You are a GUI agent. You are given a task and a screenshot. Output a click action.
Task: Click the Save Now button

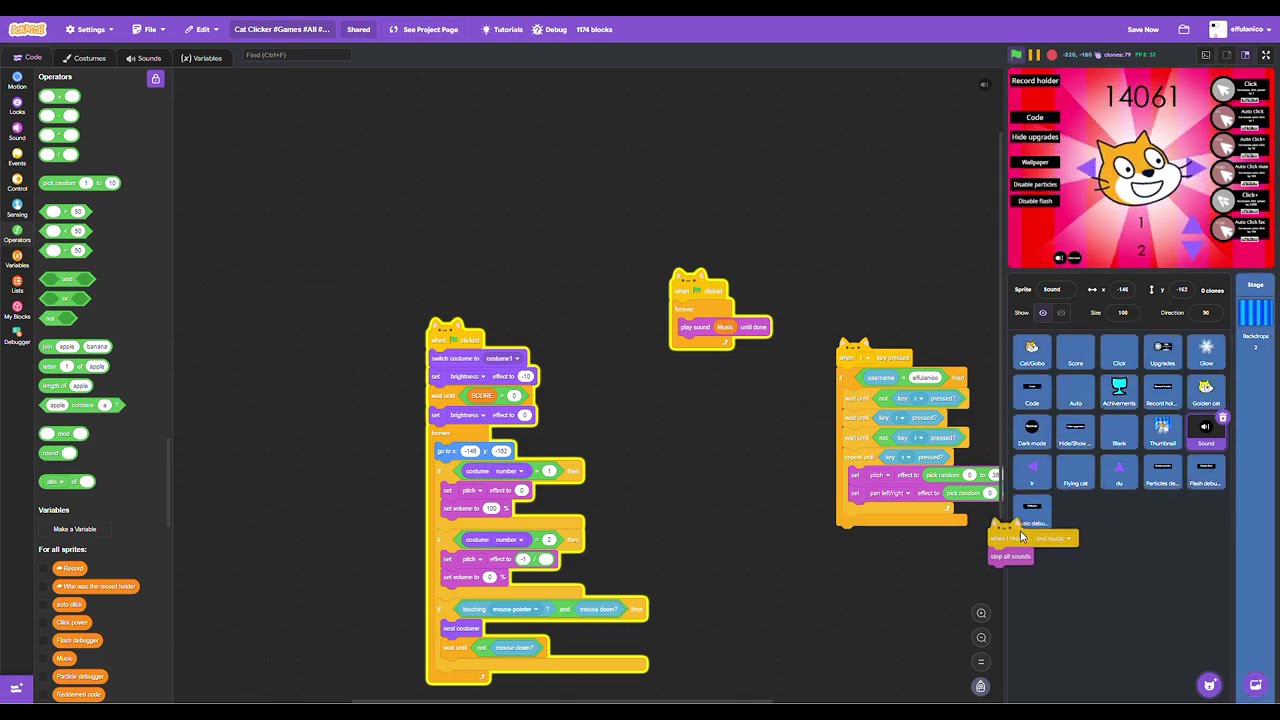tap(1143, 29)
